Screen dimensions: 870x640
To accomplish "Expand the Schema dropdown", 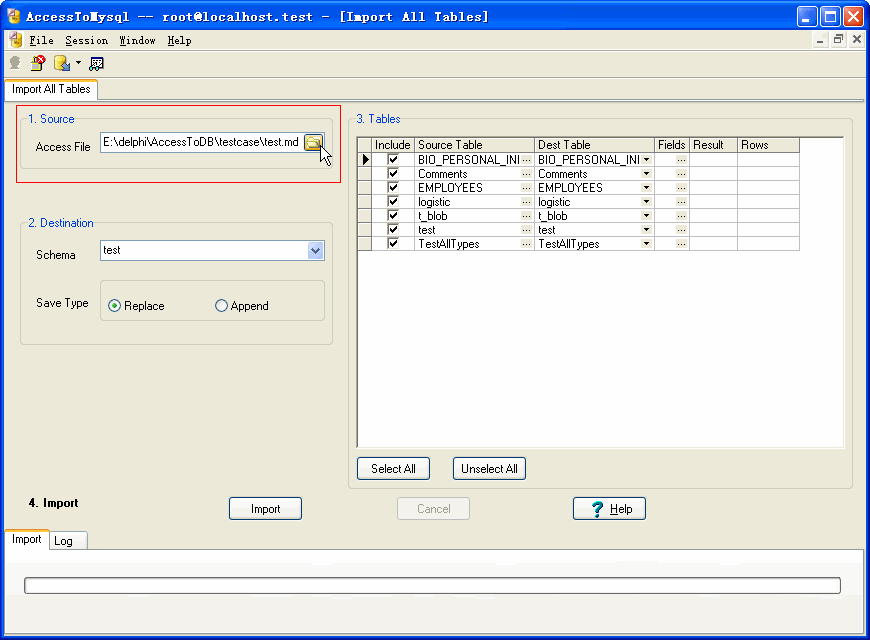I will (315, 250).
